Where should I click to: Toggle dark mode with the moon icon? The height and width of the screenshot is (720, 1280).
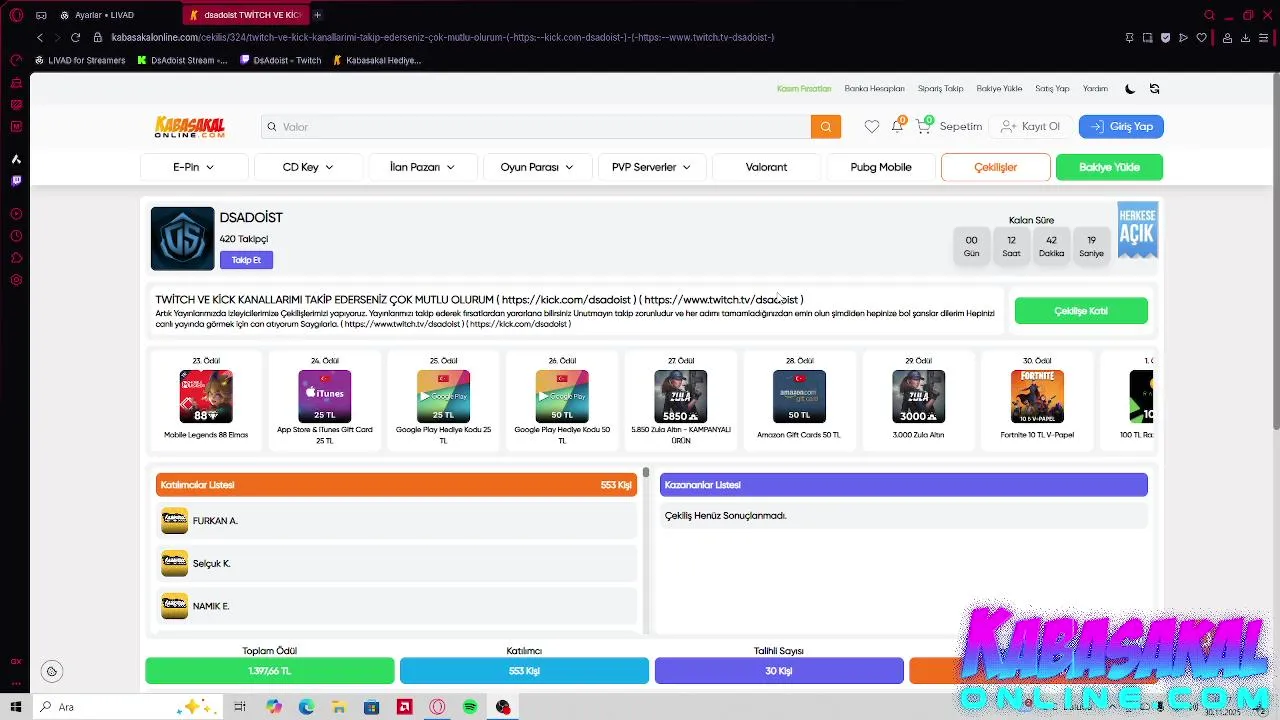1130,89
